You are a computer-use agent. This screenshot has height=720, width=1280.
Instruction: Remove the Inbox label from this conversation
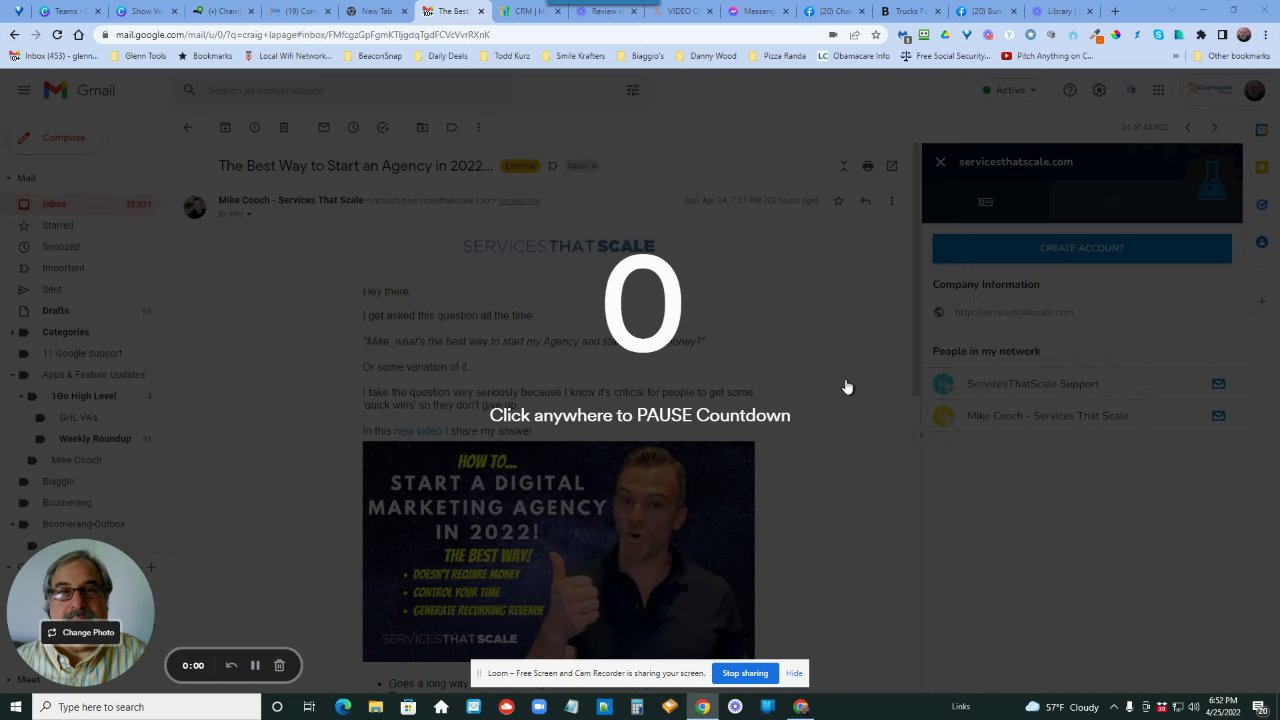coord(594,166)
